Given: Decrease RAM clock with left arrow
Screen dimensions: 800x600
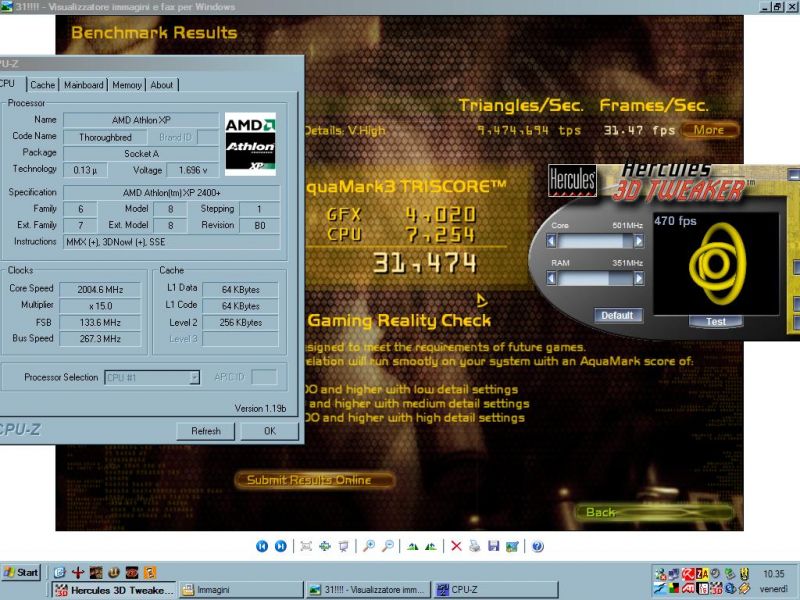Looking at the screenshot, I should coord(551,278).
